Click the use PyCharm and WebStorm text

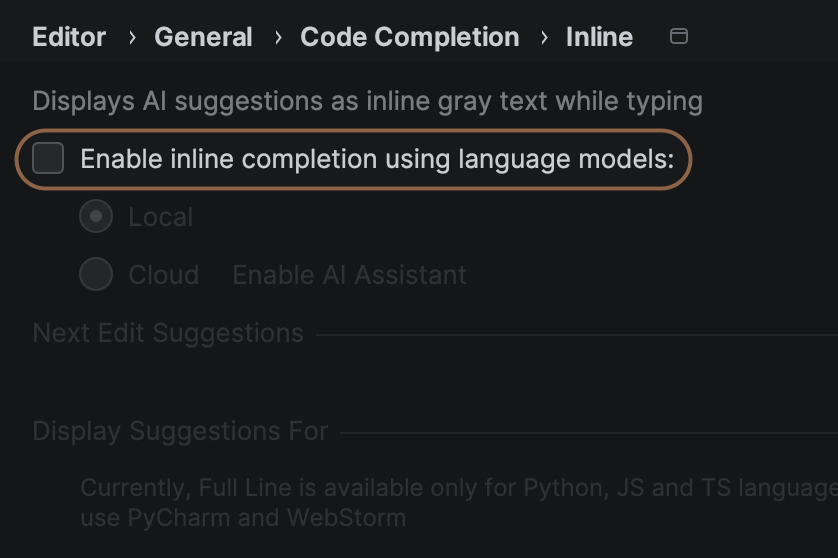click(243, 518)
